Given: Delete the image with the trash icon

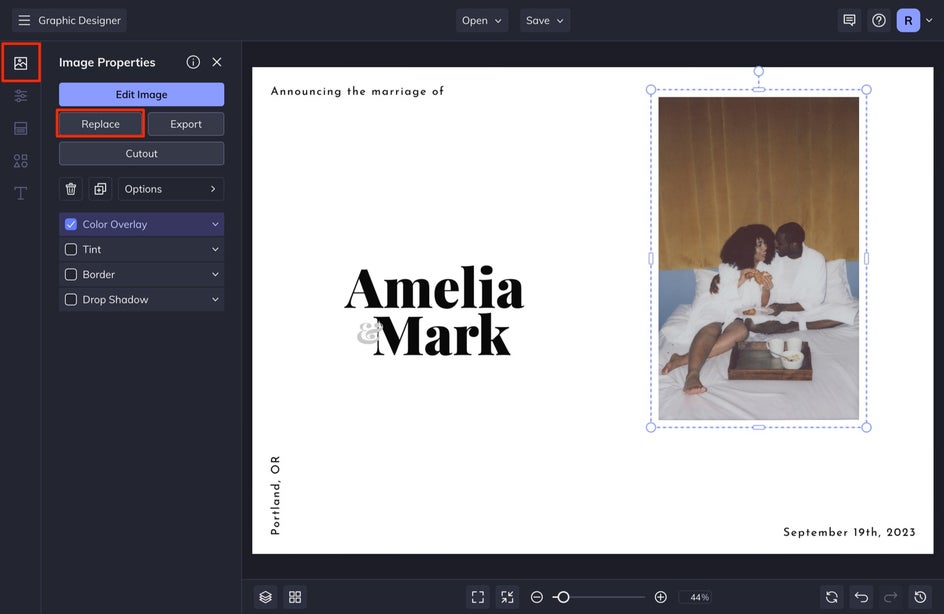Looking at the screenshot, I should 71,189.
